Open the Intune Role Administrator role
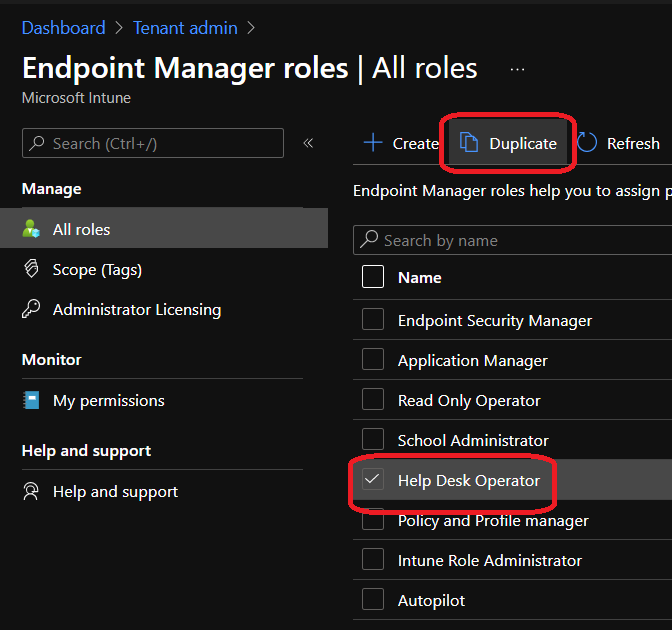Screen dimensions: 672x630 pyautogui.click(x=489, y=560)
